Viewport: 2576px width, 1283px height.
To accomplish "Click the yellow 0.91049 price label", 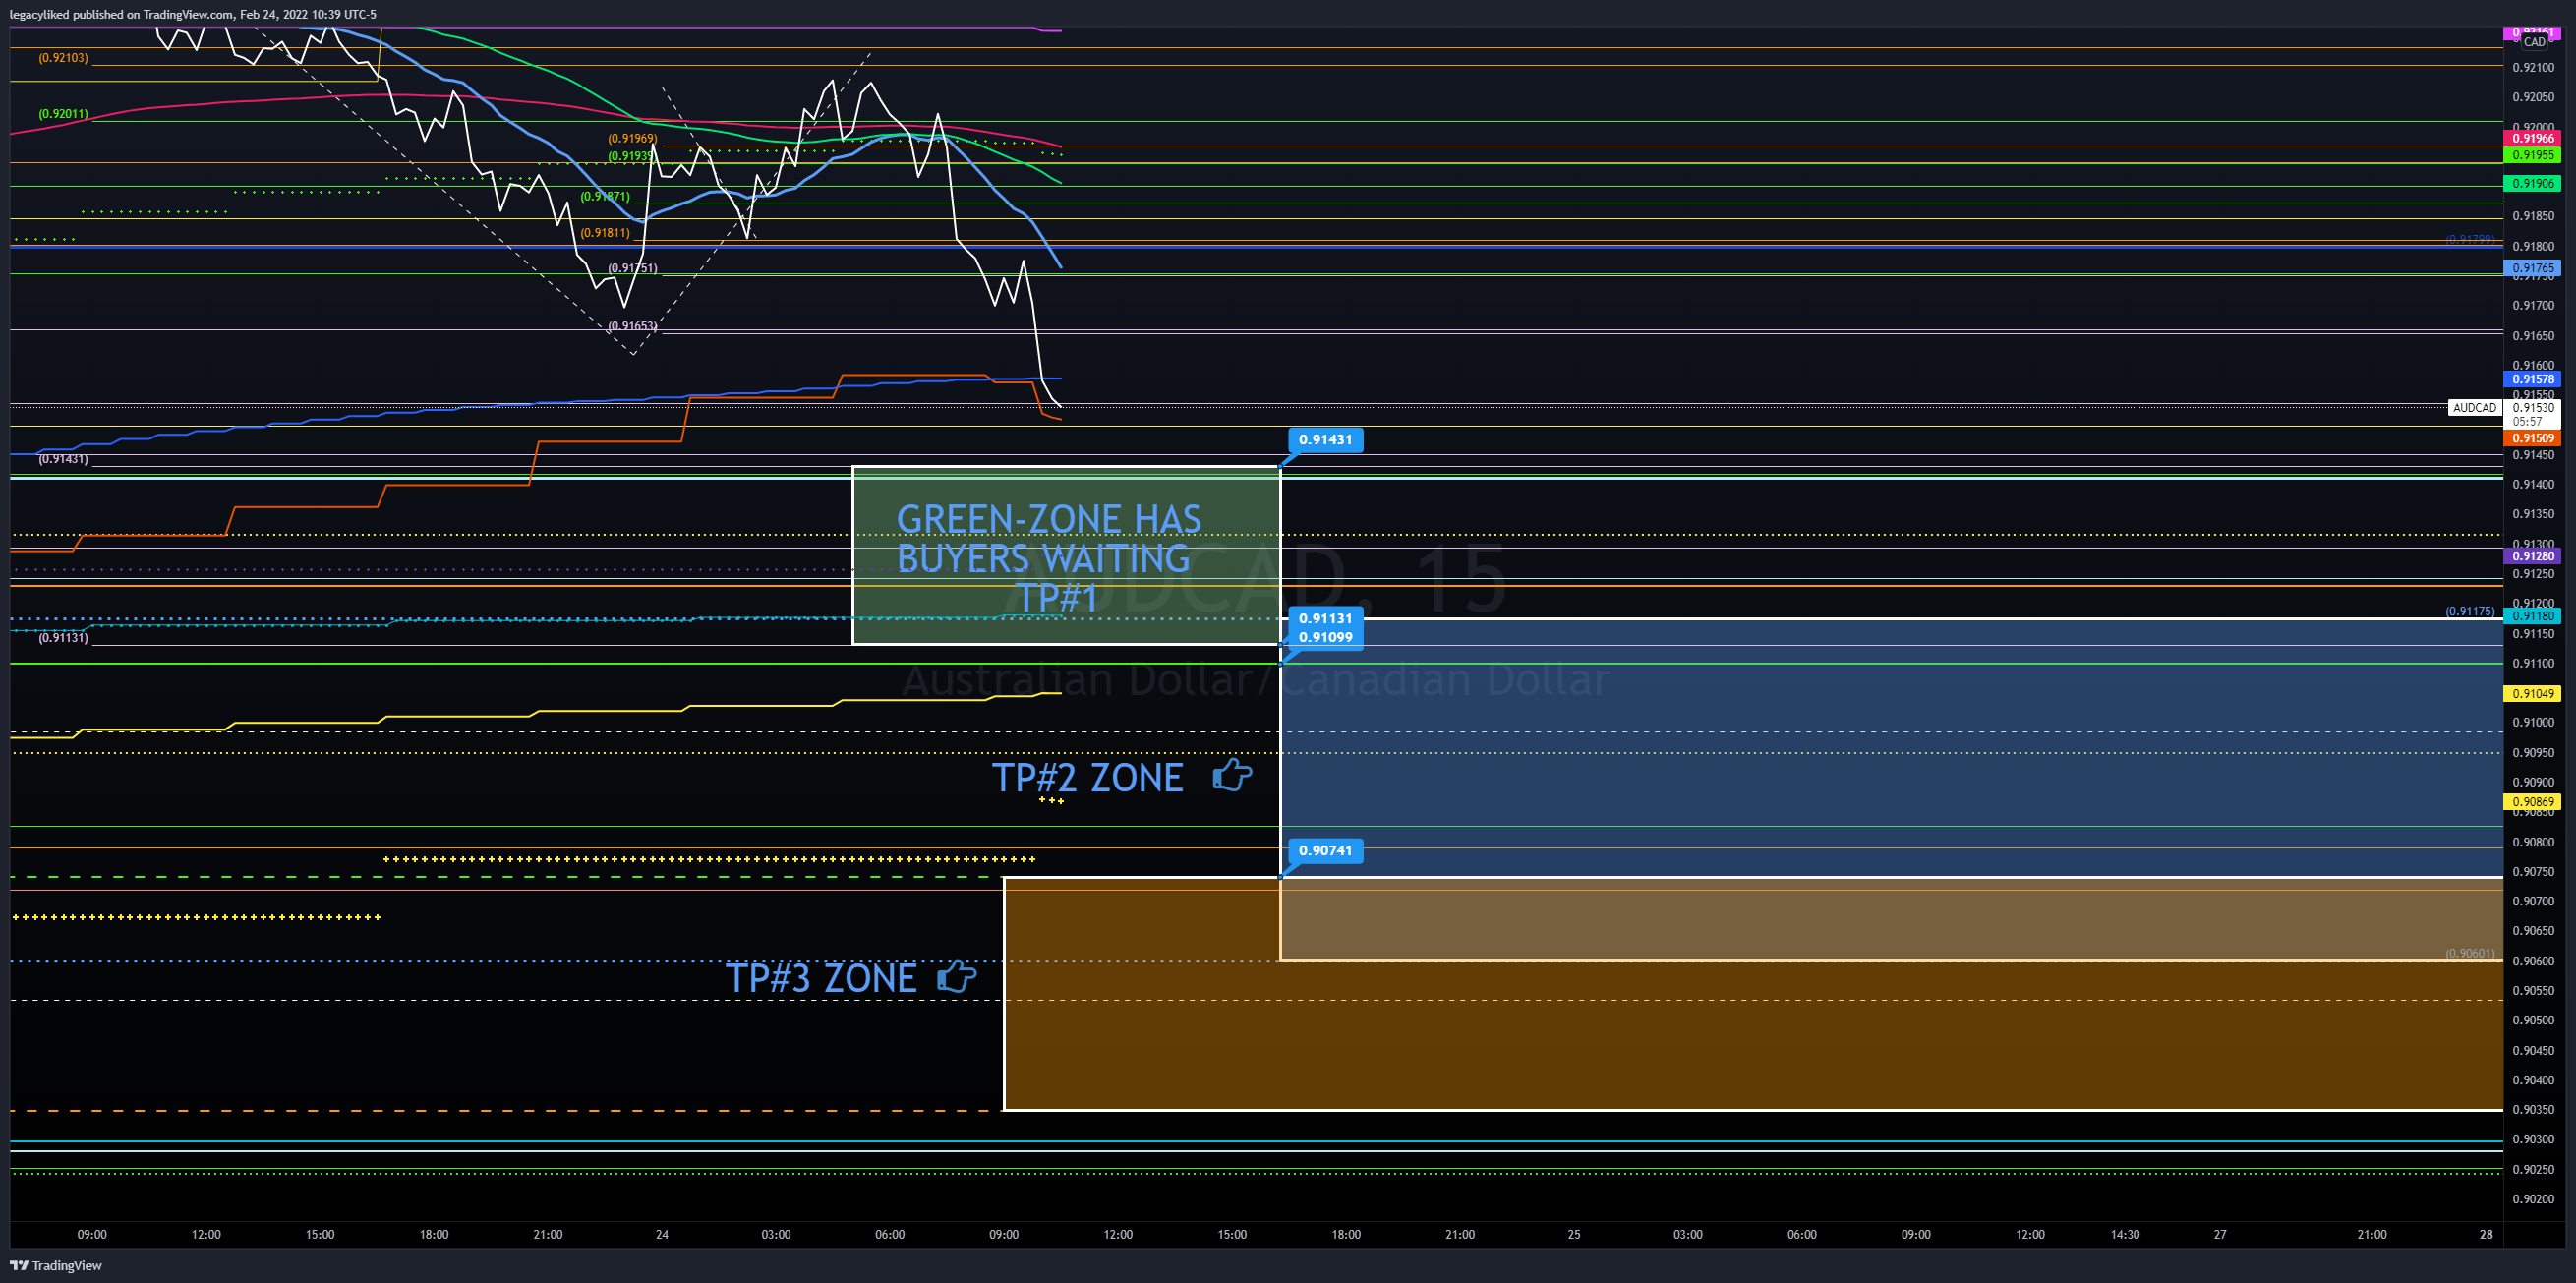I will pos(2533,693).
